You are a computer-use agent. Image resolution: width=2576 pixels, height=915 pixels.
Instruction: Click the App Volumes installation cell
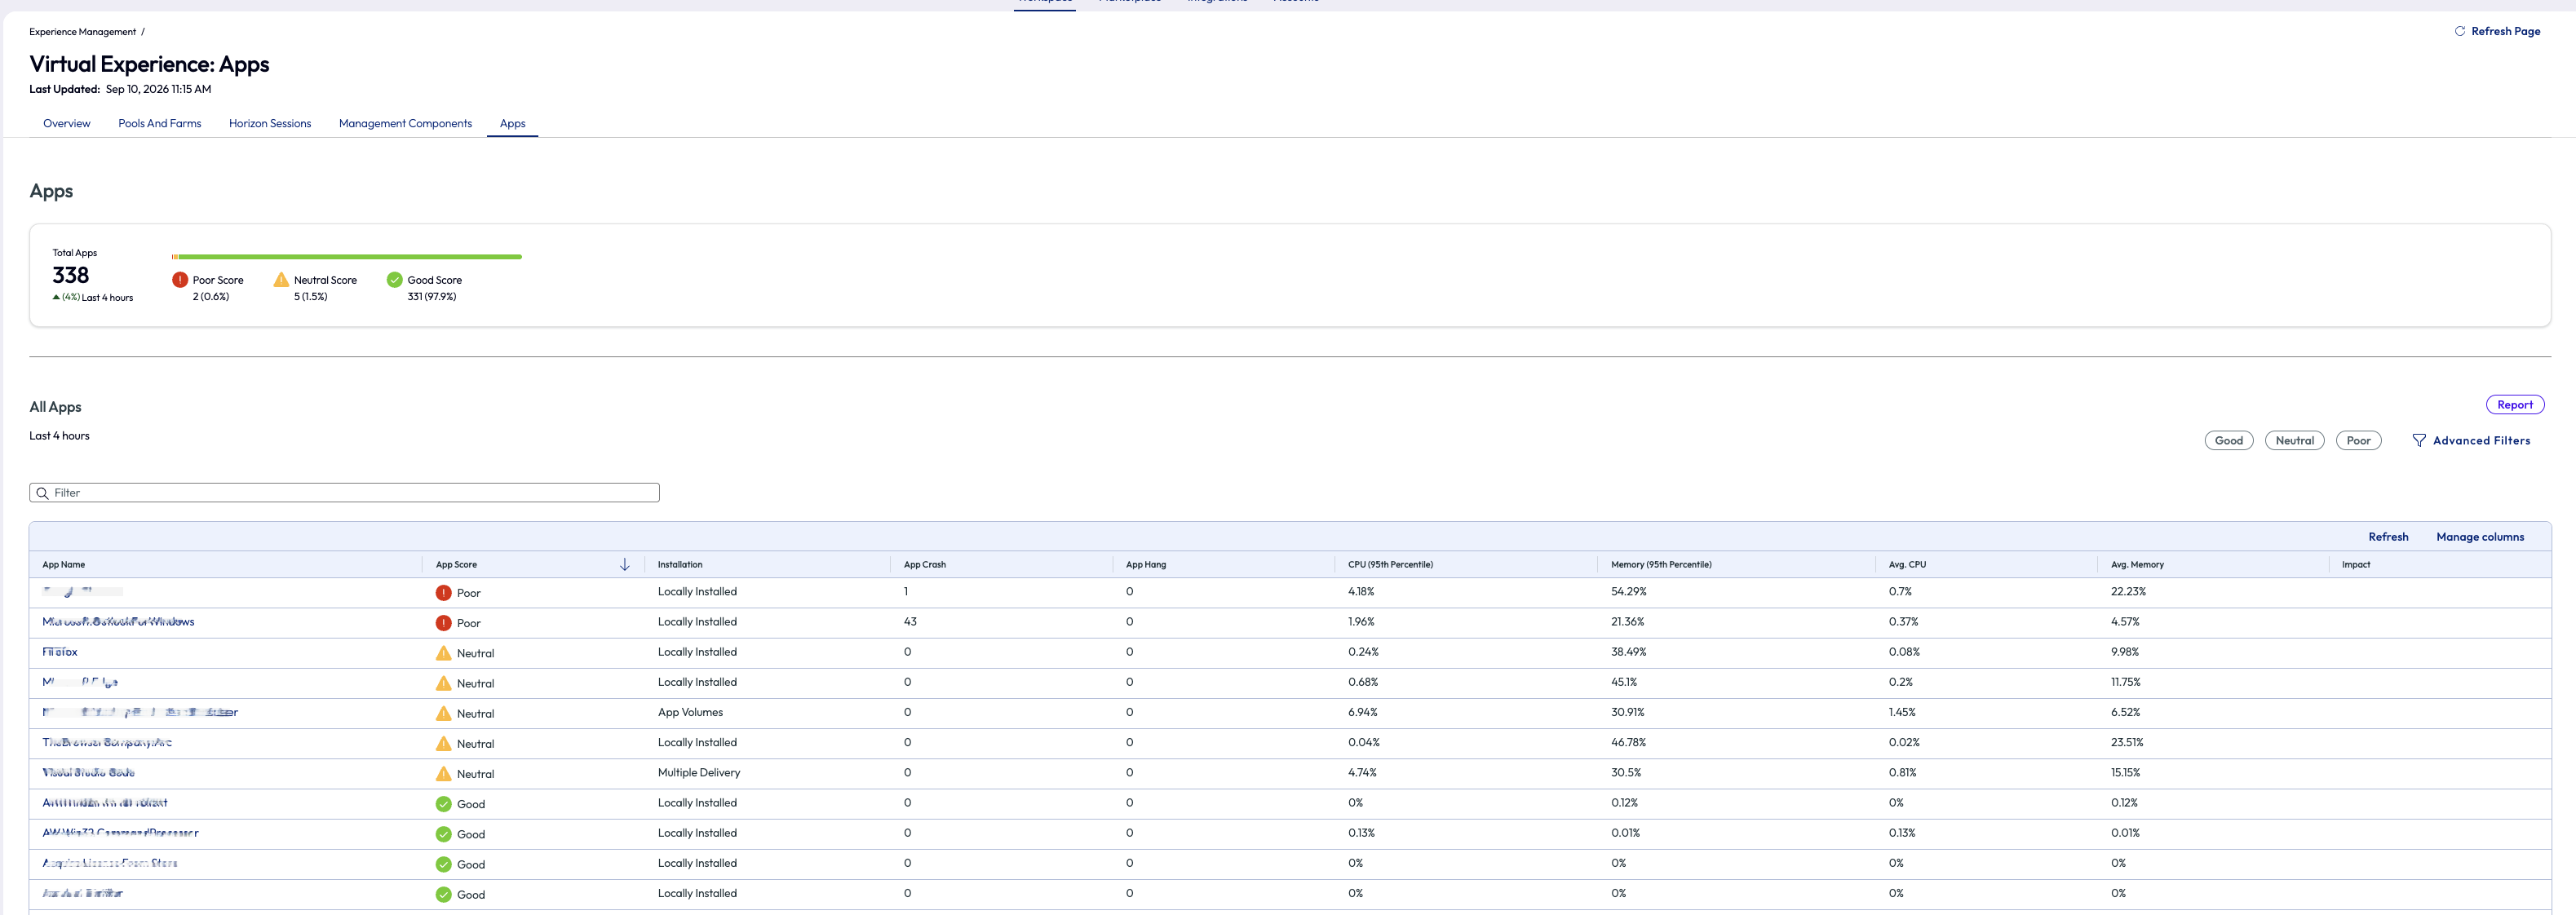[690, 712]
